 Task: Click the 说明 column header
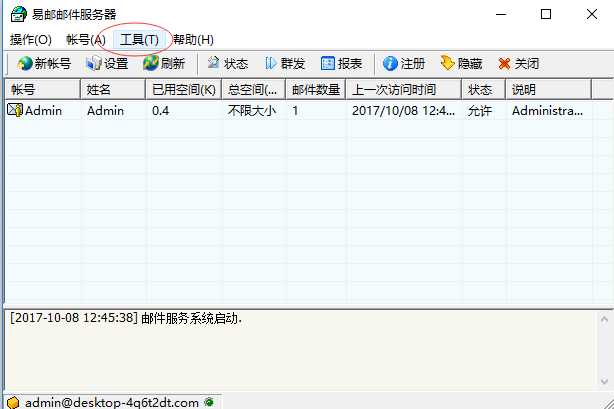[549, 90]
